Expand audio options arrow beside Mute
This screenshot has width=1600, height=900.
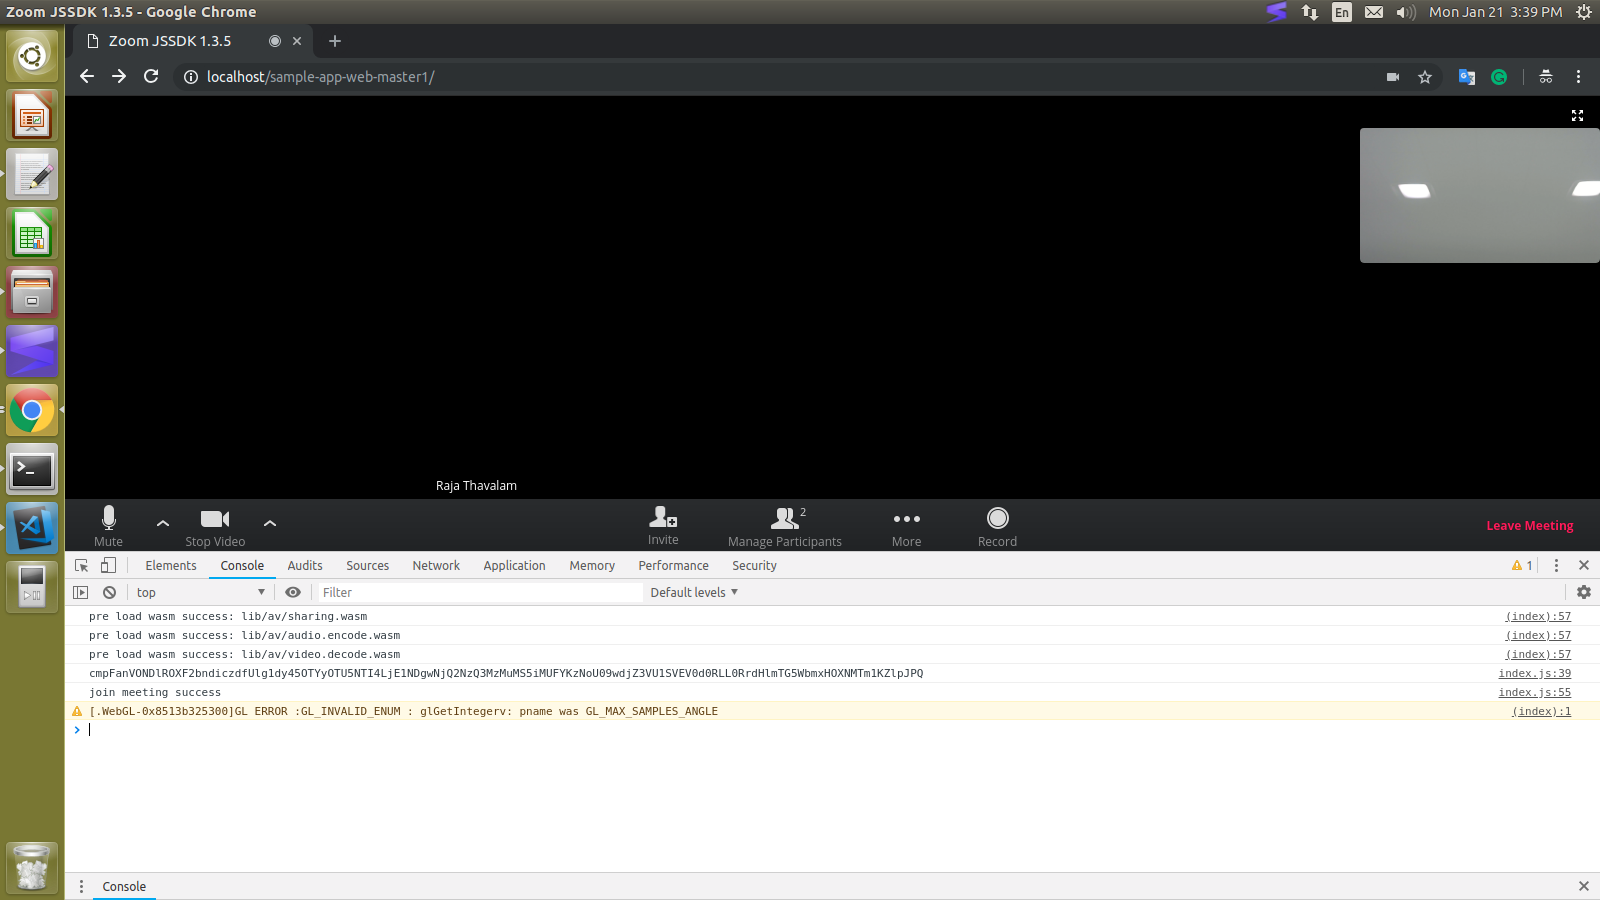coord(163,523)
